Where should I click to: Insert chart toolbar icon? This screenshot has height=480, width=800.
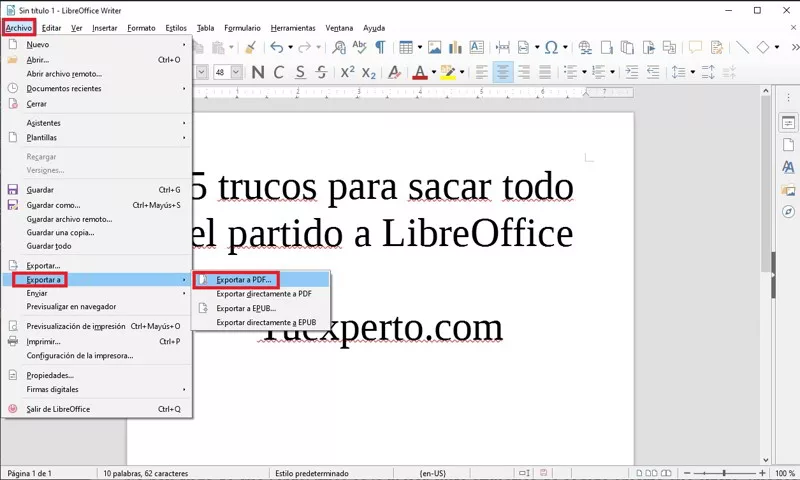coord(455,47)
